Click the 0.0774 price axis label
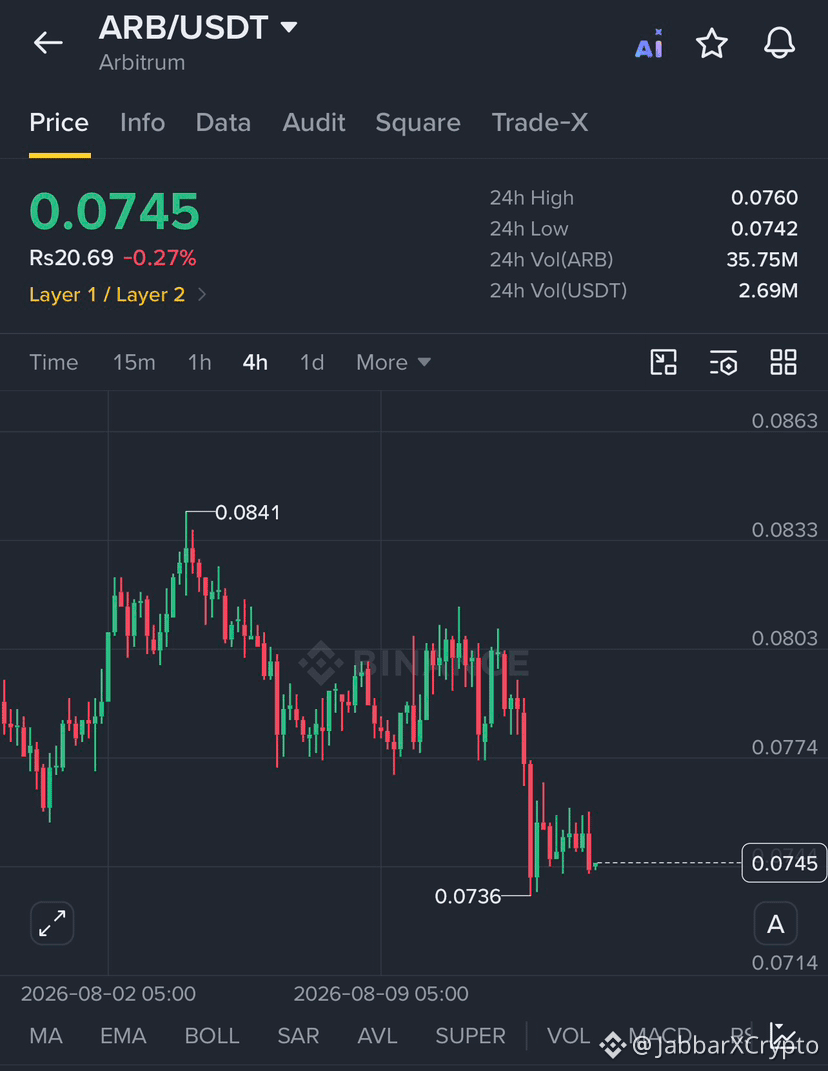This screenshot has width=828, height=1071. coord(784,747)
